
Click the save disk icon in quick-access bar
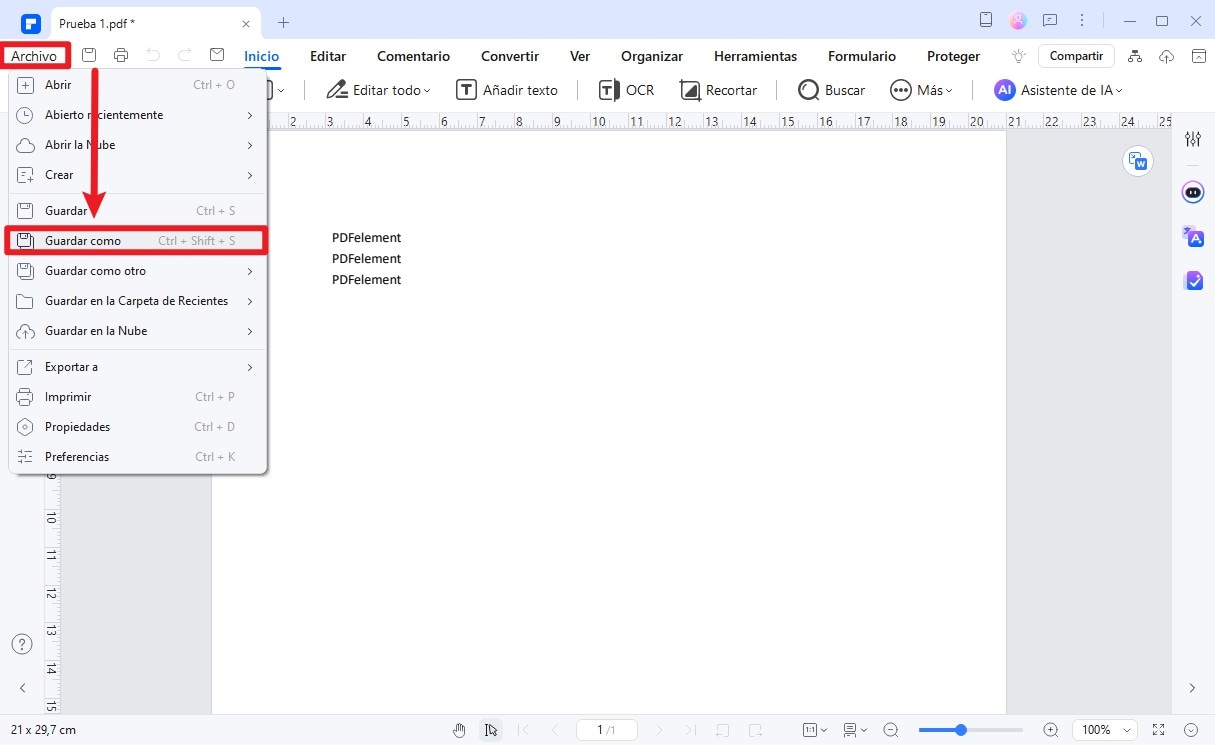pos(89,56)
